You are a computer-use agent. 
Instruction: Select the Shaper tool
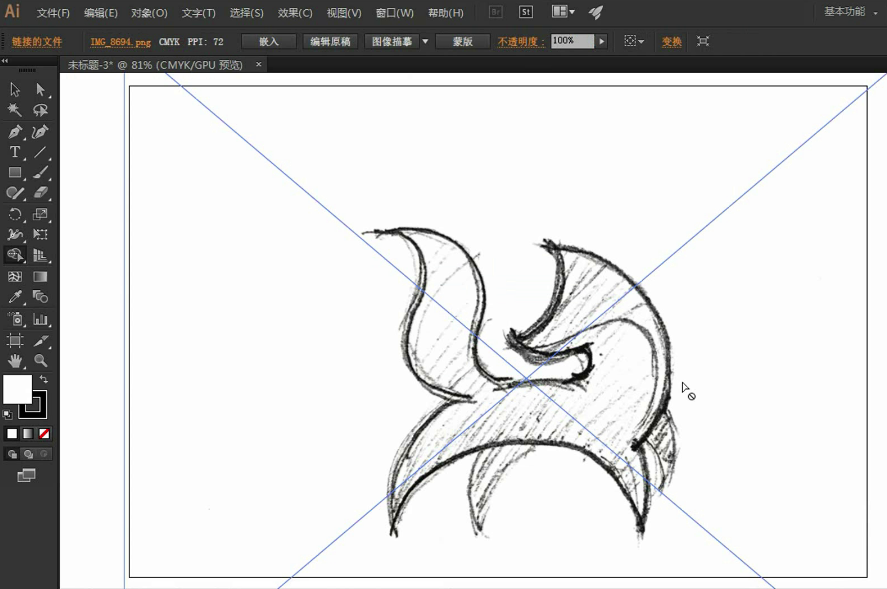15,193
